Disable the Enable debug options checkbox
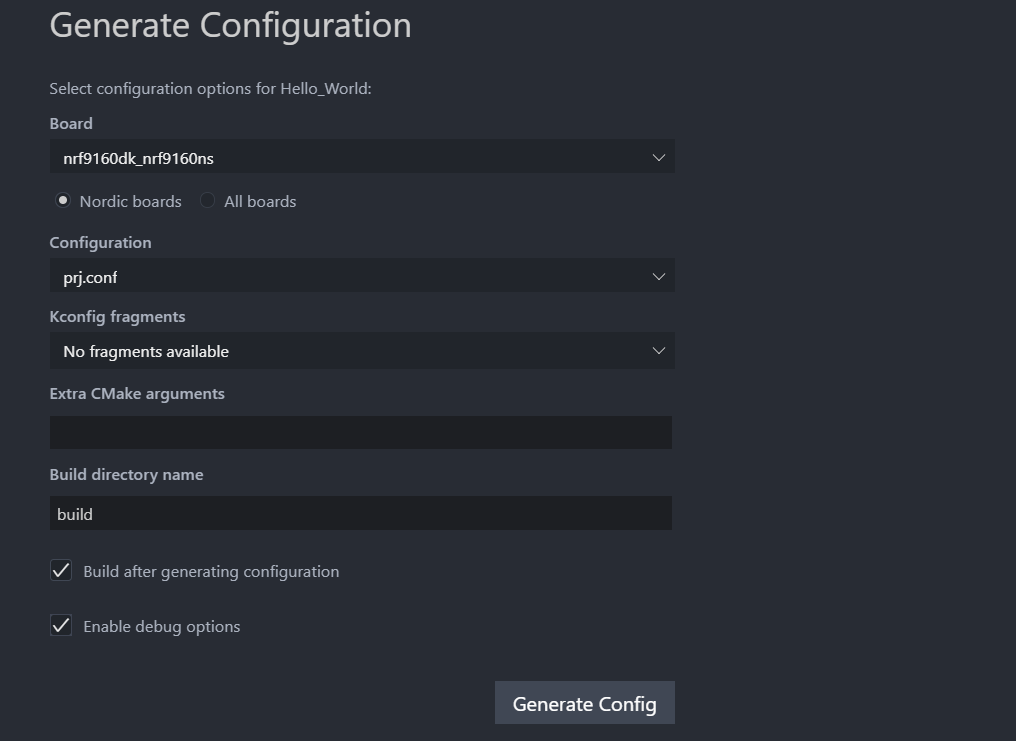 pos(61,626)
